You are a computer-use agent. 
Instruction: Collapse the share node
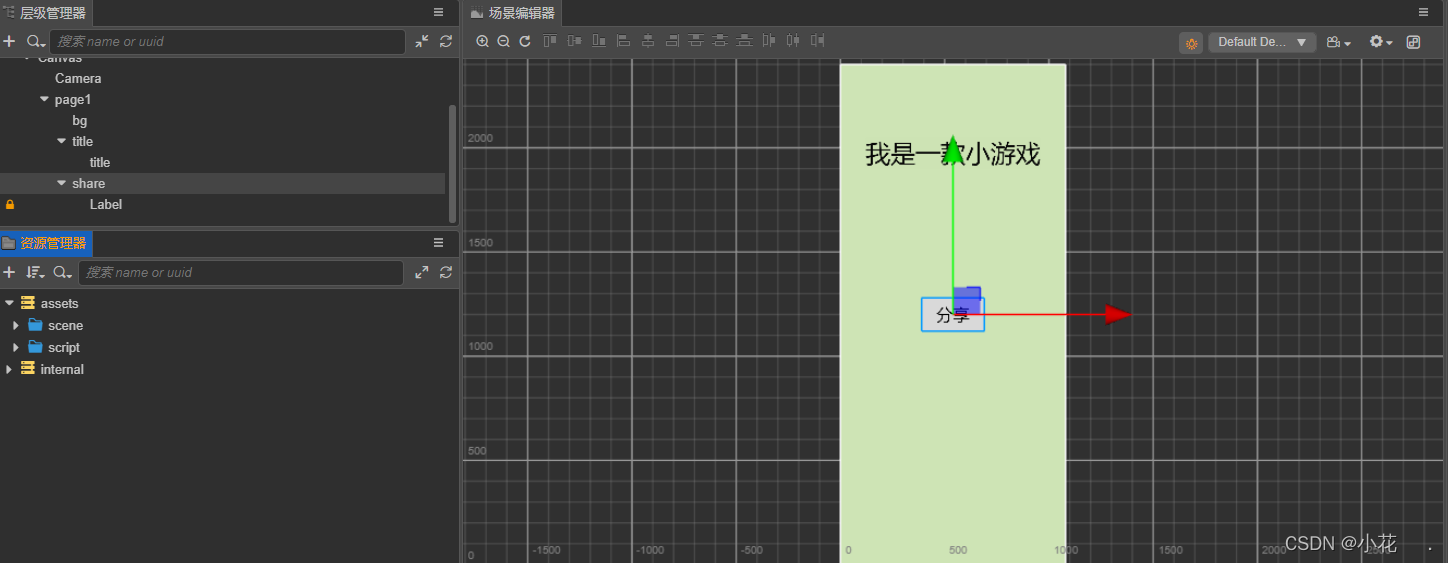click(62, 183)
